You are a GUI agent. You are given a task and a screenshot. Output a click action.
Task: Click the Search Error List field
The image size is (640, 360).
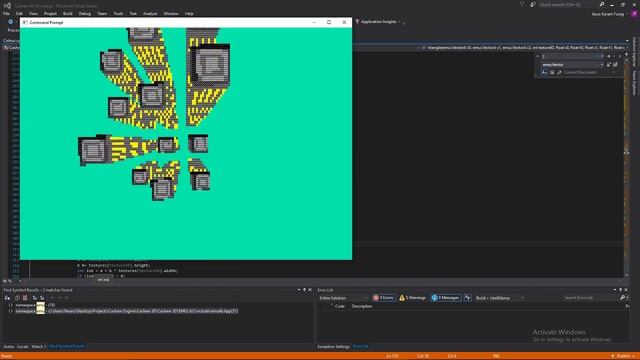[x=591, y=298]
